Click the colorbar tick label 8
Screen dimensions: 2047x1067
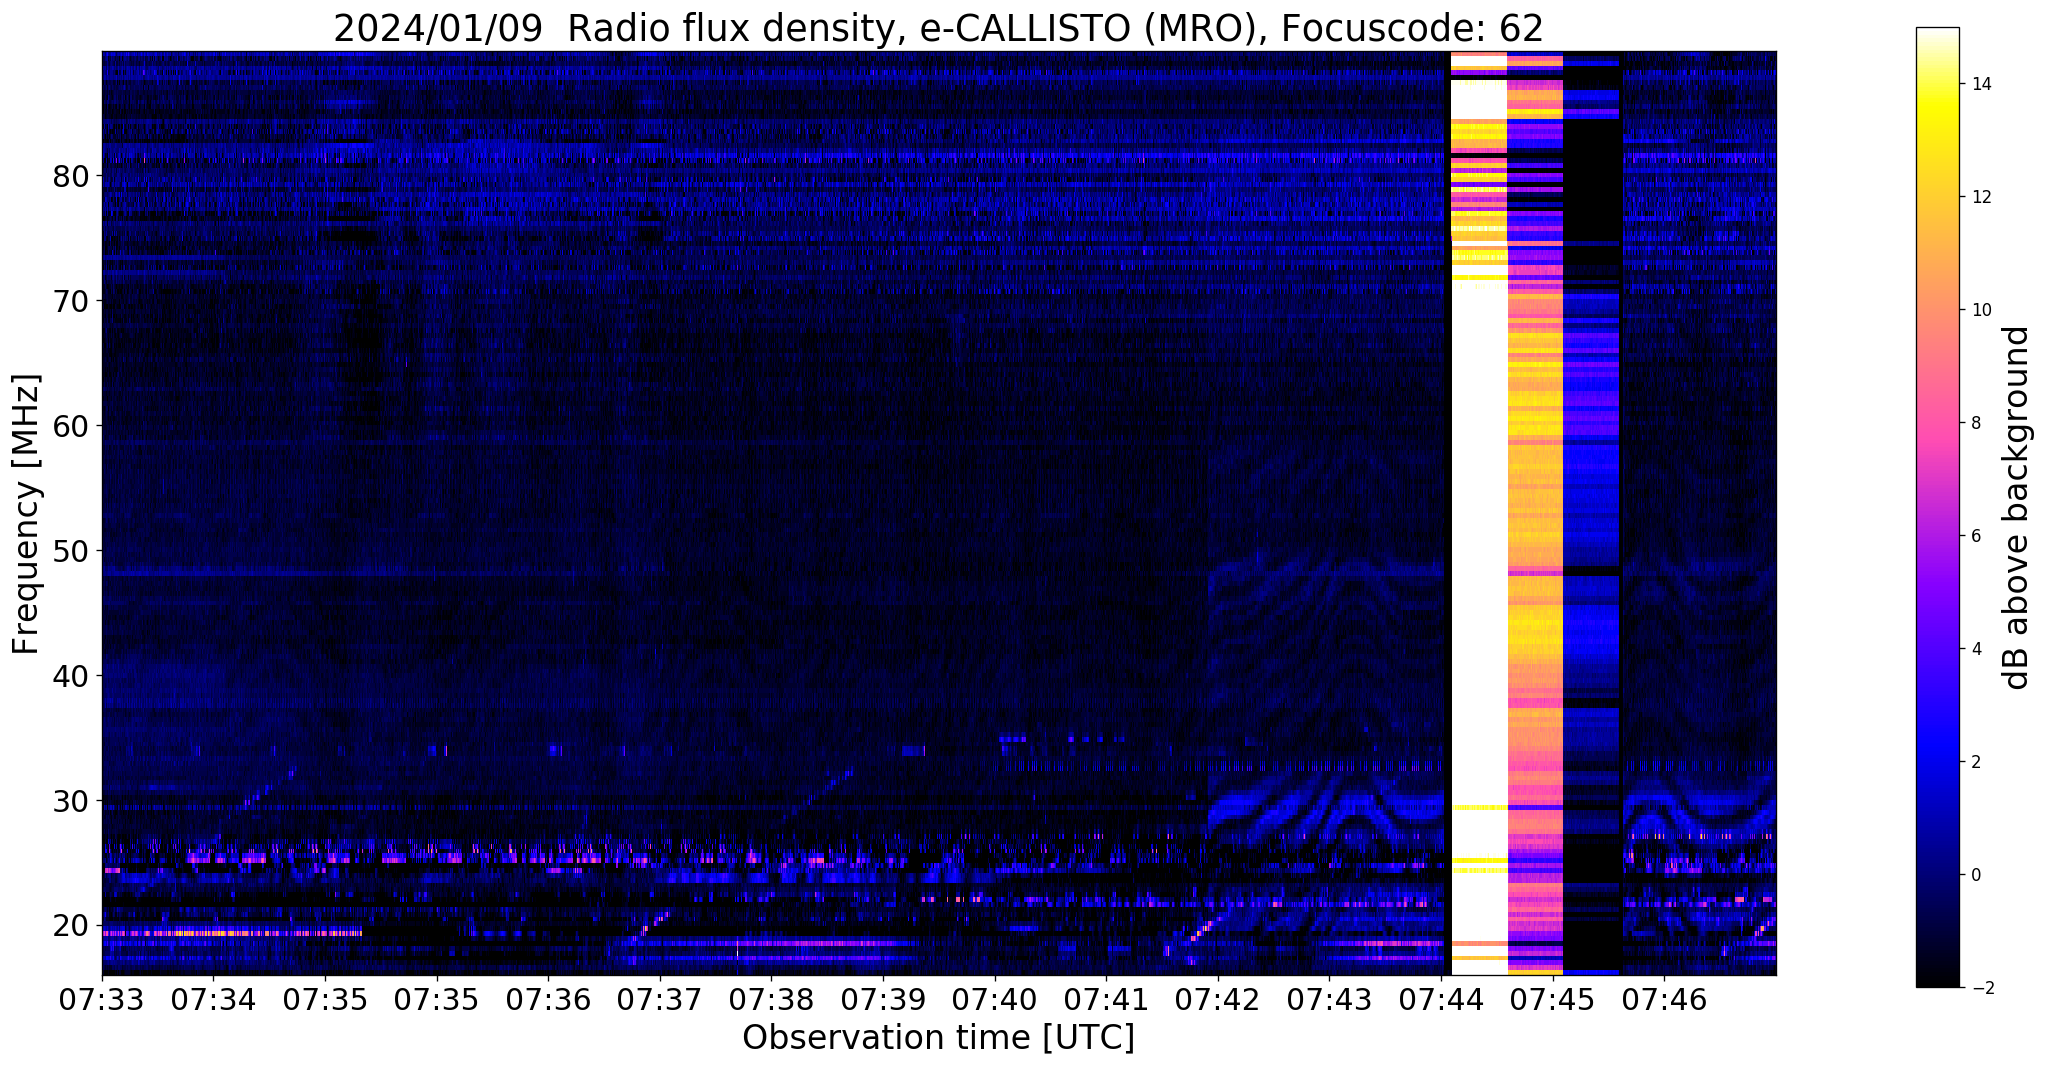click(1974, 423)
